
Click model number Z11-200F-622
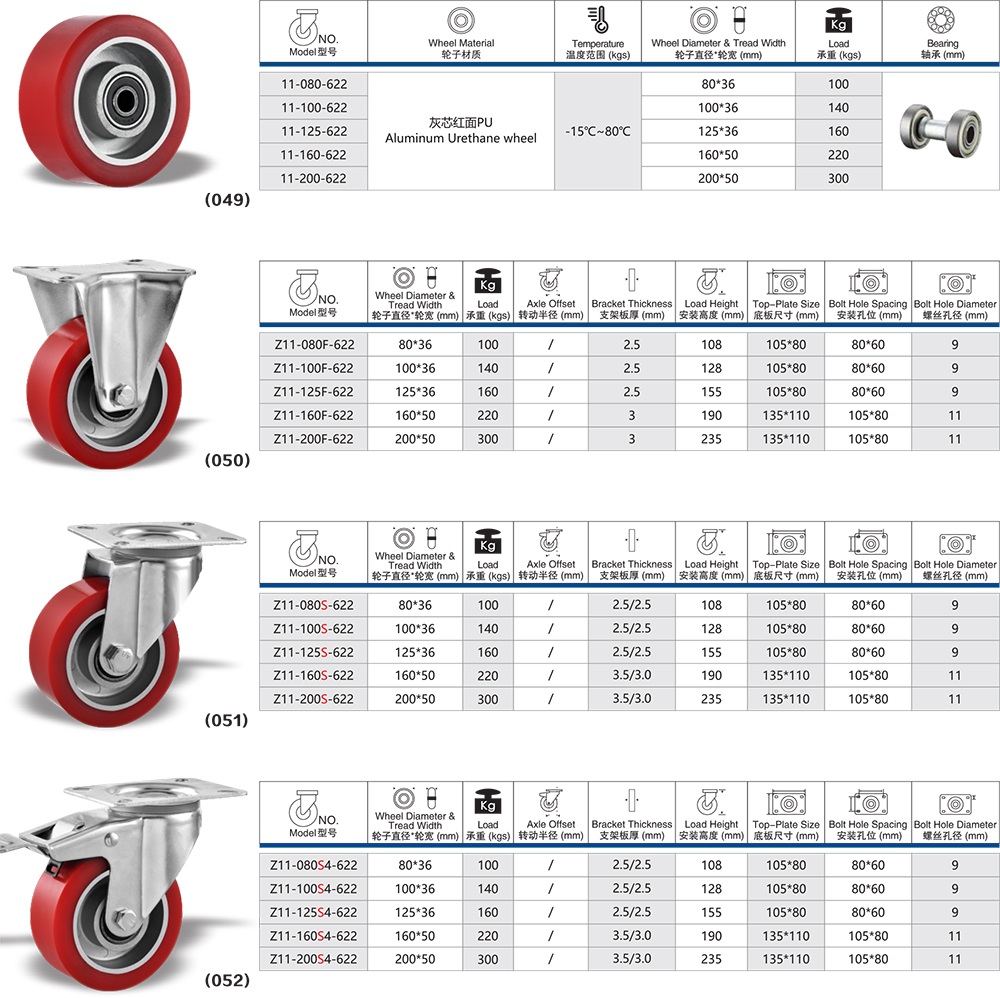314,439
